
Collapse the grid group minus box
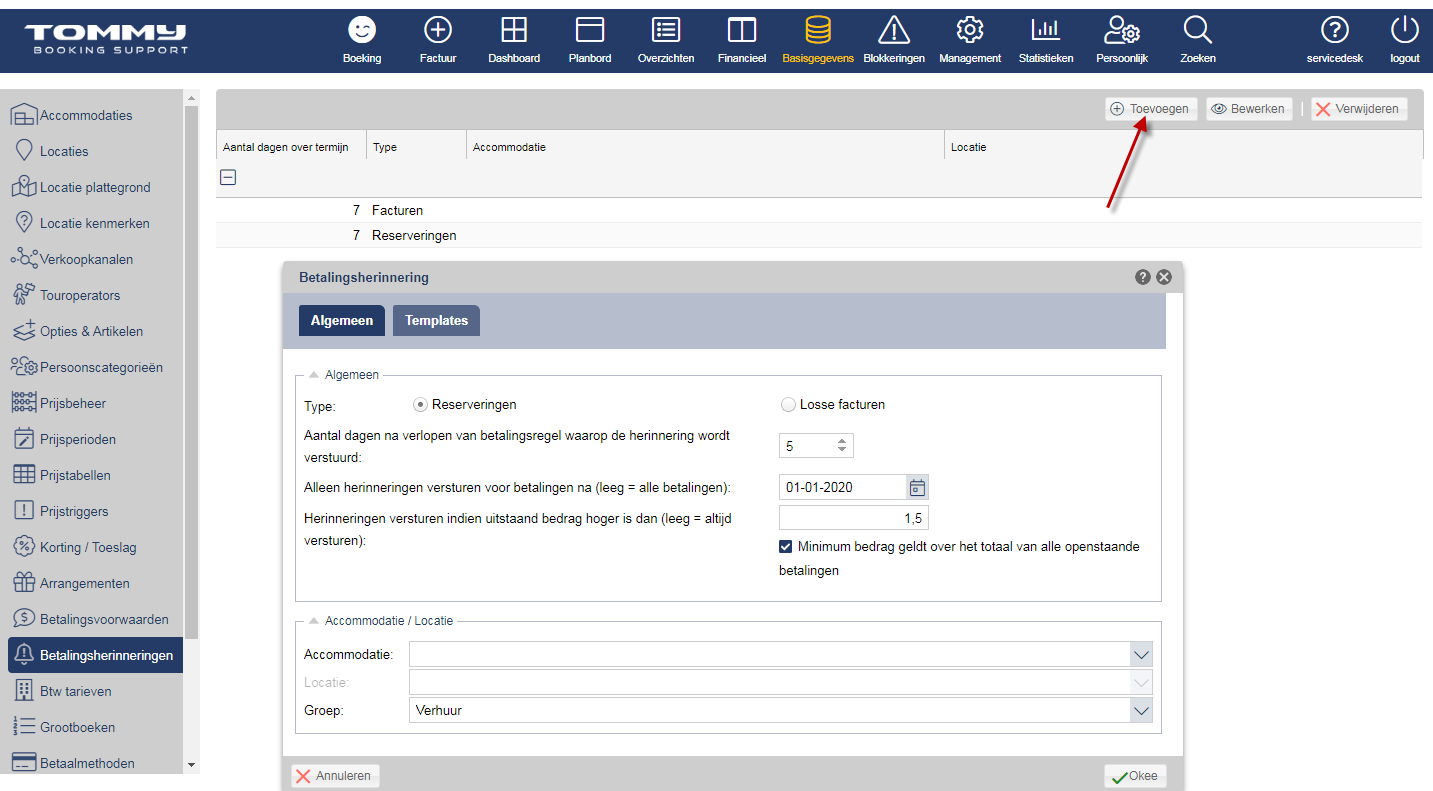pyautogui.click(x=228, y=177)
